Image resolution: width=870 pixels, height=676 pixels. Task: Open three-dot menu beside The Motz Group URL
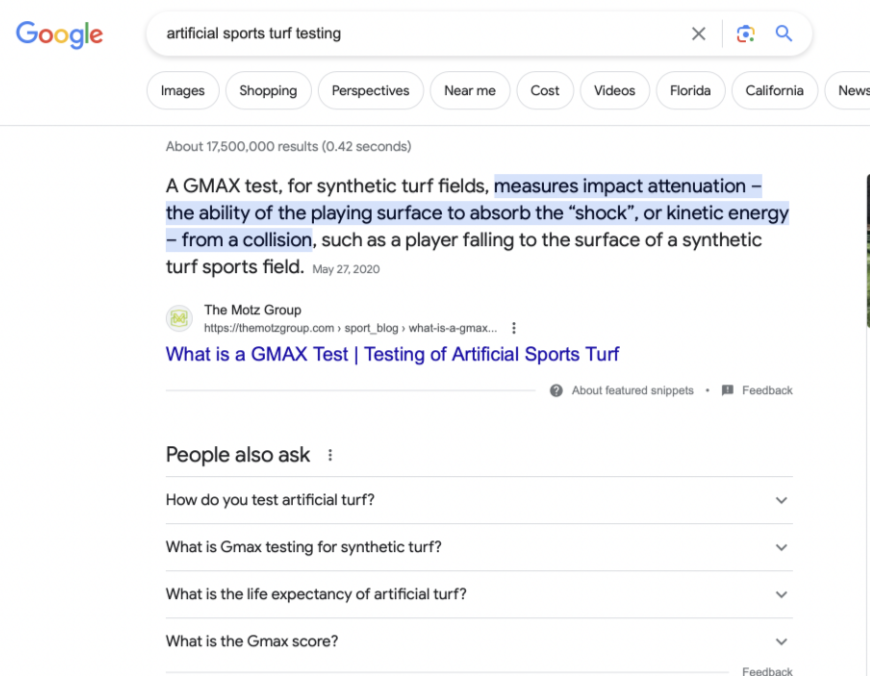click(514, 328)
